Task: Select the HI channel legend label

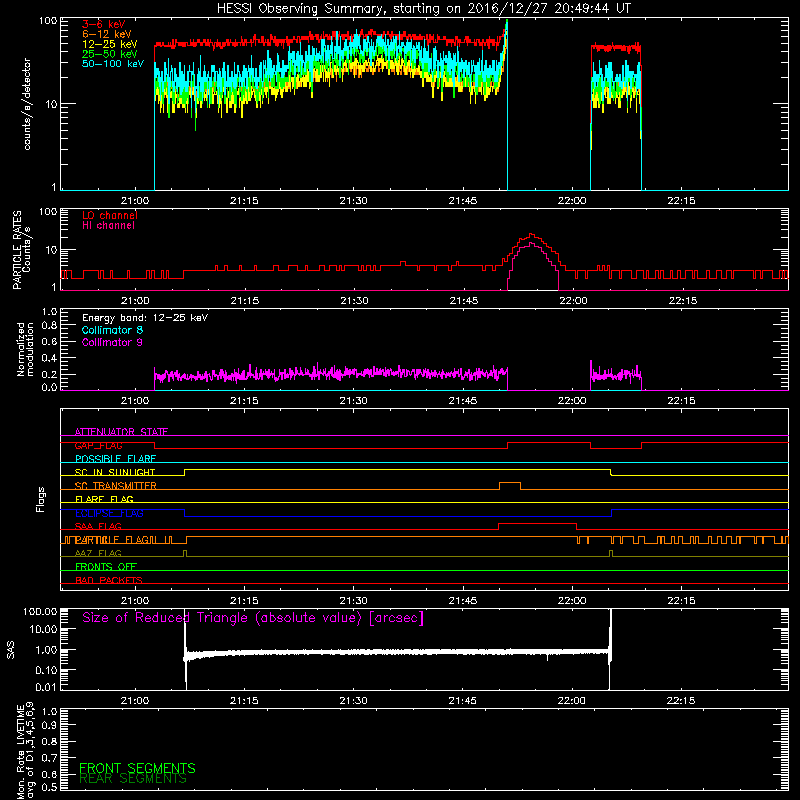Action: (x=108, y=226)
